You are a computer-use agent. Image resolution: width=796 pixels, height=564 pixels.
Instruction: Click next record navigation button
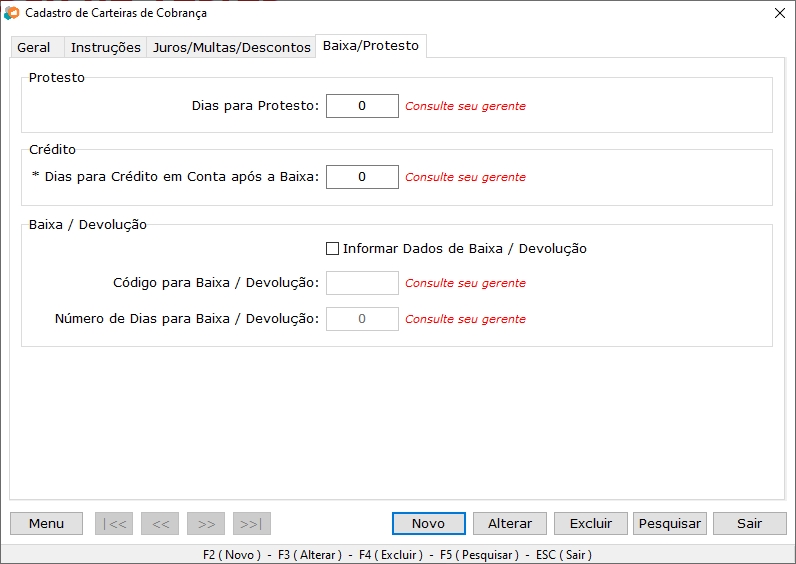coord(205,523)
